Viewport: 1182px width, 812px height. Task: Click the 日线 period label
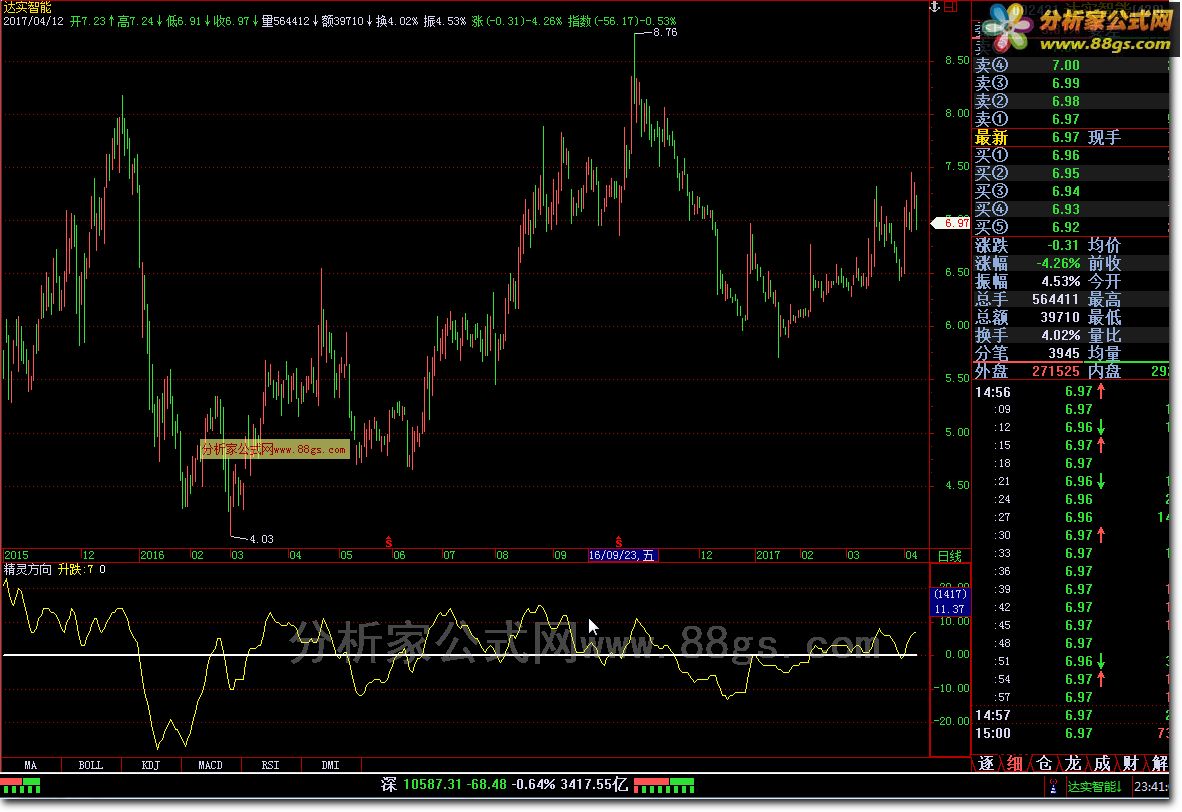coord(950,556)
